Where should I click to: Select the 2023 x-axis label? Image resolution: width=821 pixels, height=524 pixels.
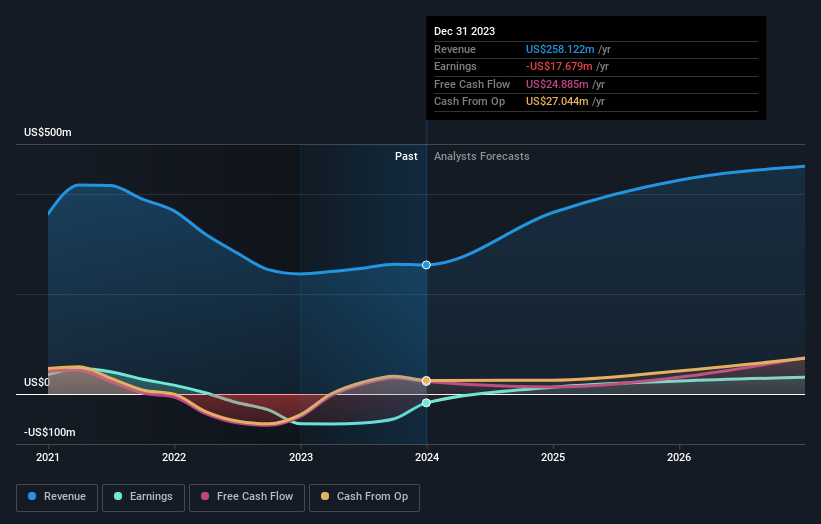[x=301, y=458]
